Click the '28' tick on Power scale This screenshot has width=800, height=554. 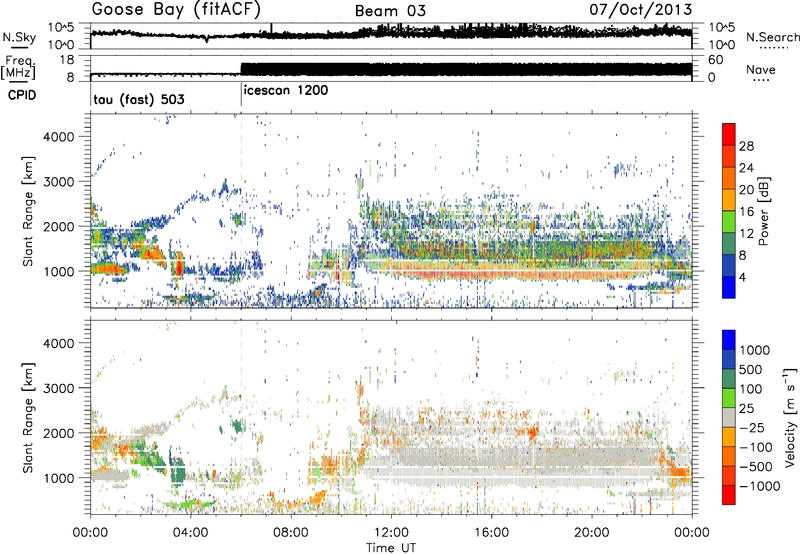coord(746,146)
